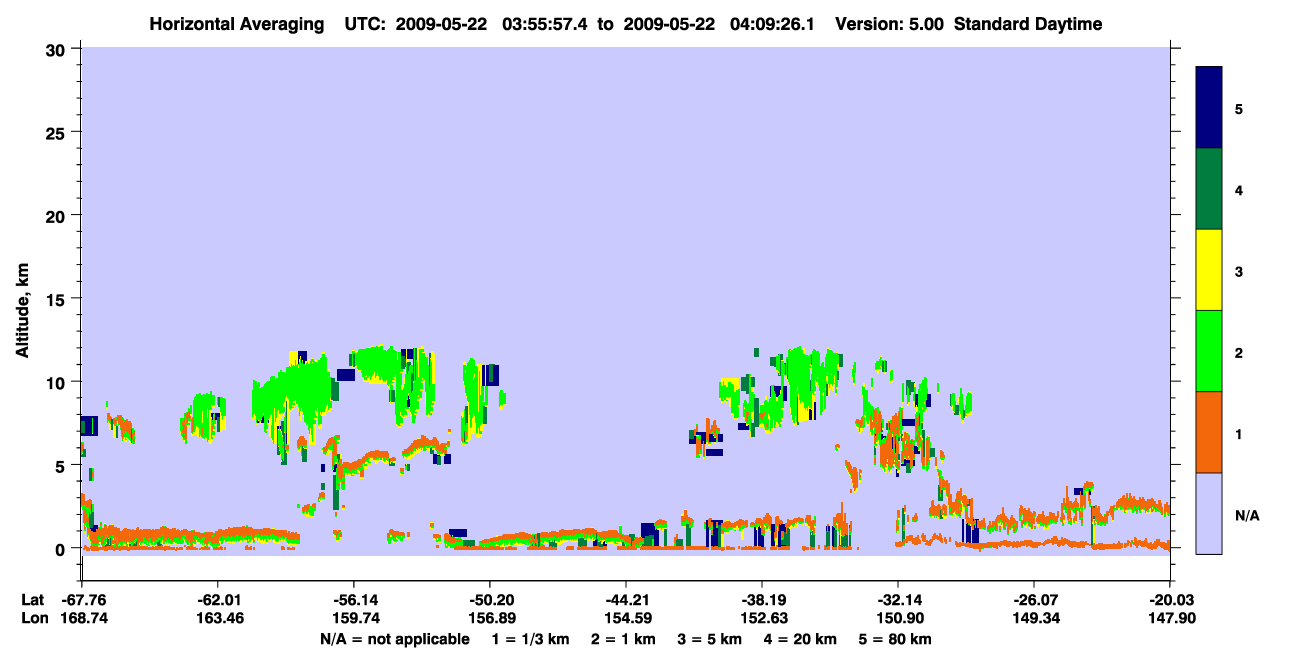Screen dimensions: 1300x667
Task: Click the colorbar label '2'
Action: pos(1239,352)
